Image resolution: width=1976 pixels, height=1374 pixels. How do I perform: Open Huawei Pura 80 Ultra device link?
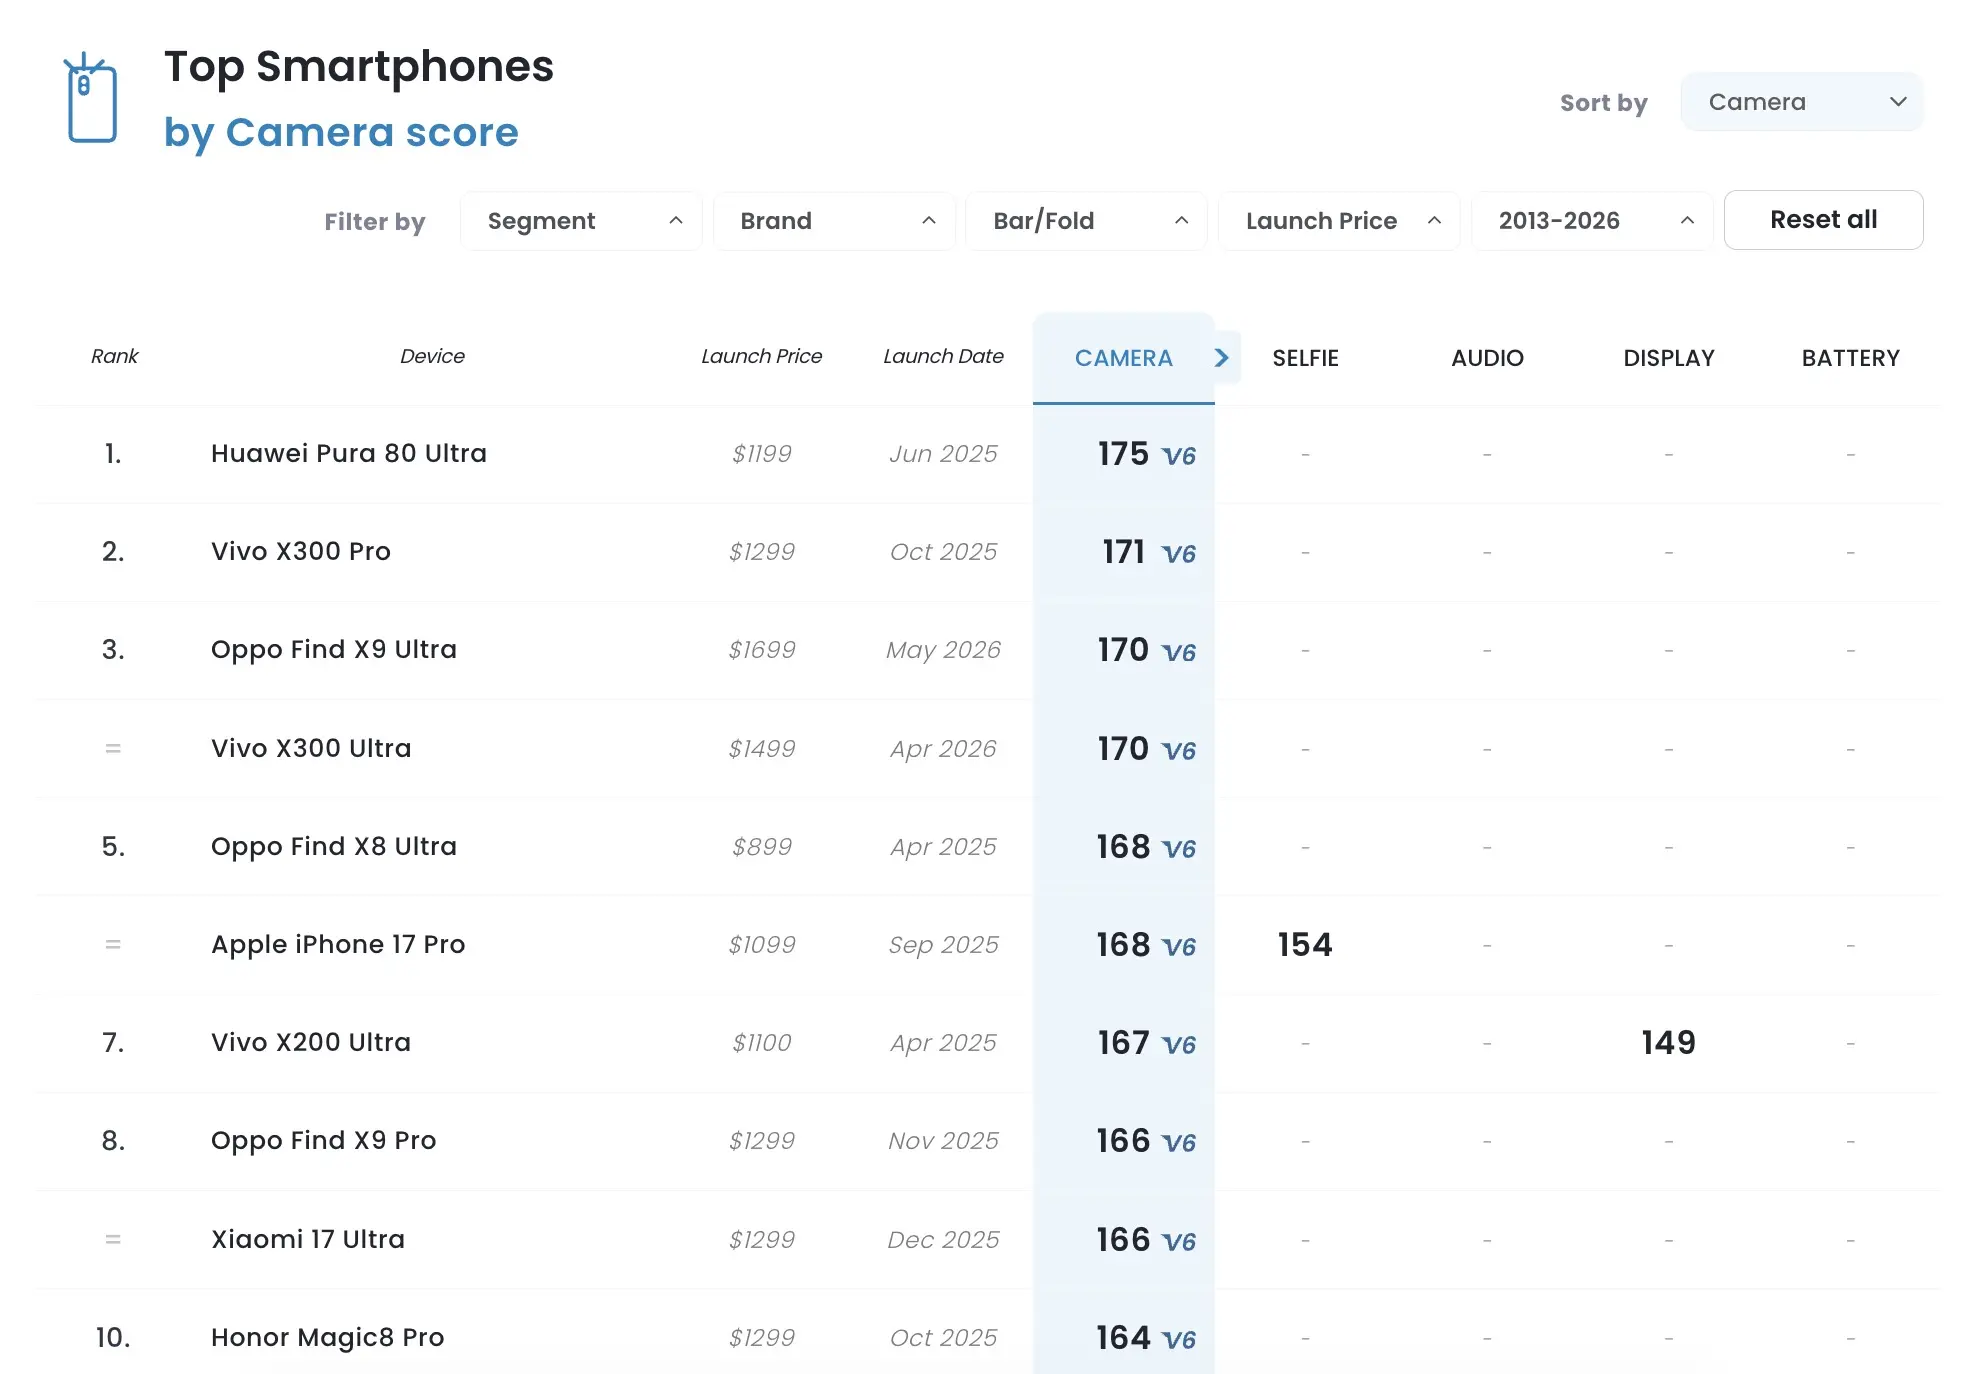point(348,453)
